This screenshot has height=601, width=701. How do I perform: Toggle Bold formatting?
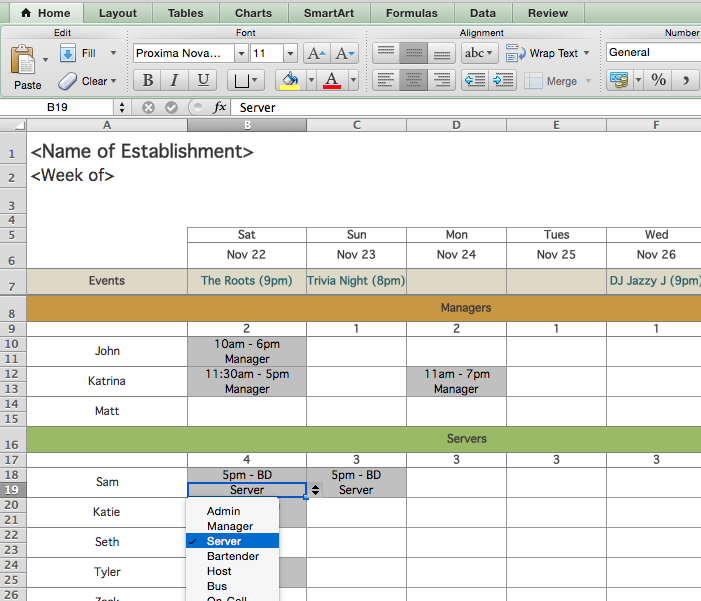coord(148,81)
